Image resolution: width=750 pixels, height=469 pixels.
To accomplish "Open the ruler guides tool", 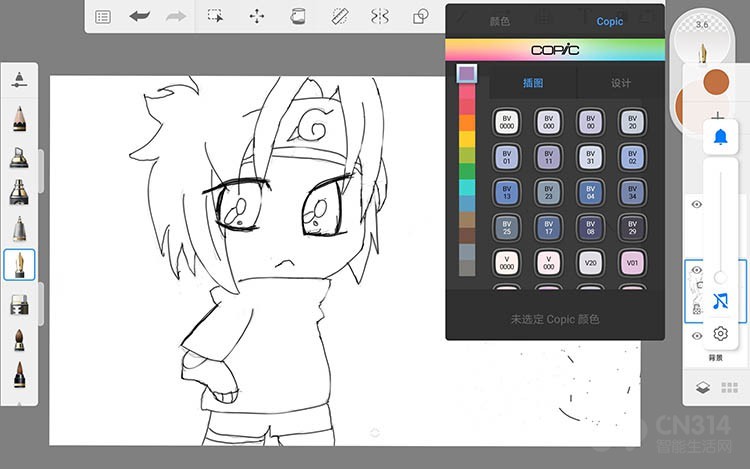I will [340, 17].
